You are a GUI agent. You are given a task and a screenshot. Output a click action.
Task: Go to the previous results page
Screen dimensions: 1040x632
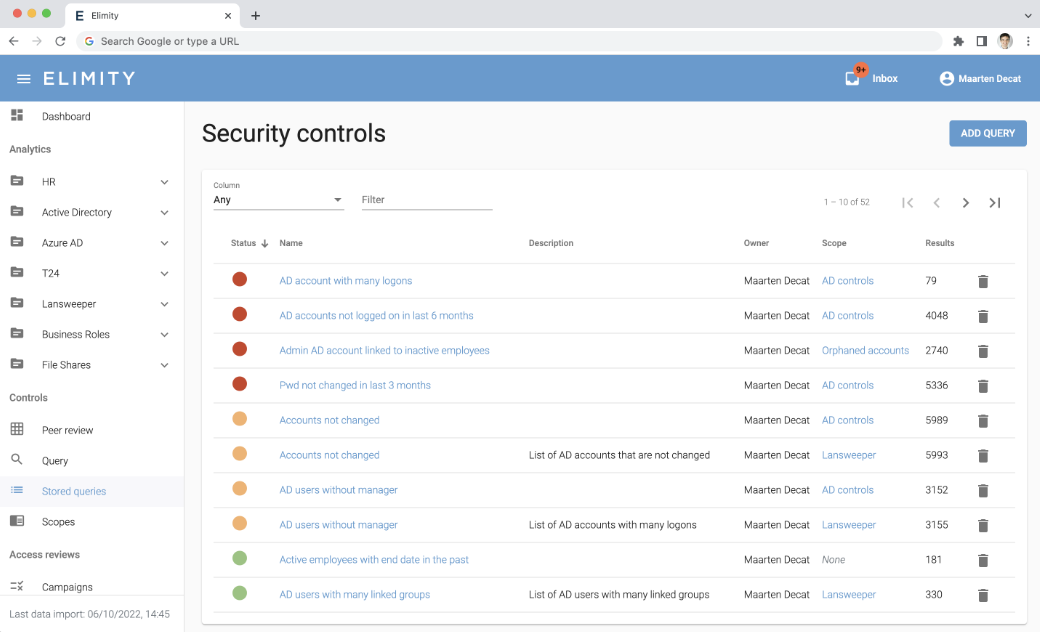937,203
